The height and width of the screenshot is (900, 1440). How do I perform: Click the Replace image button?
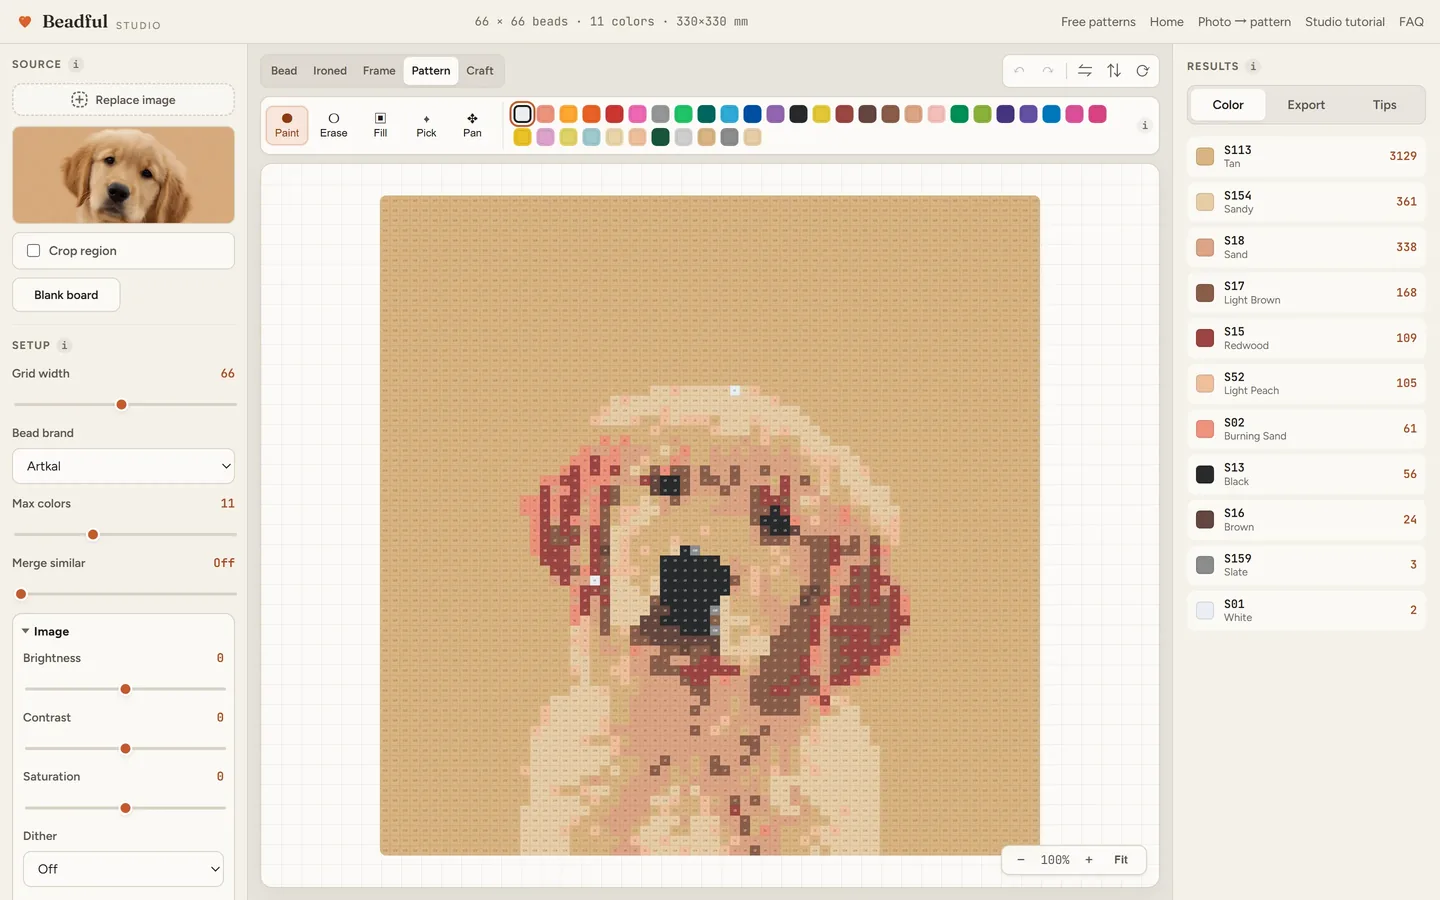[123, 100]
